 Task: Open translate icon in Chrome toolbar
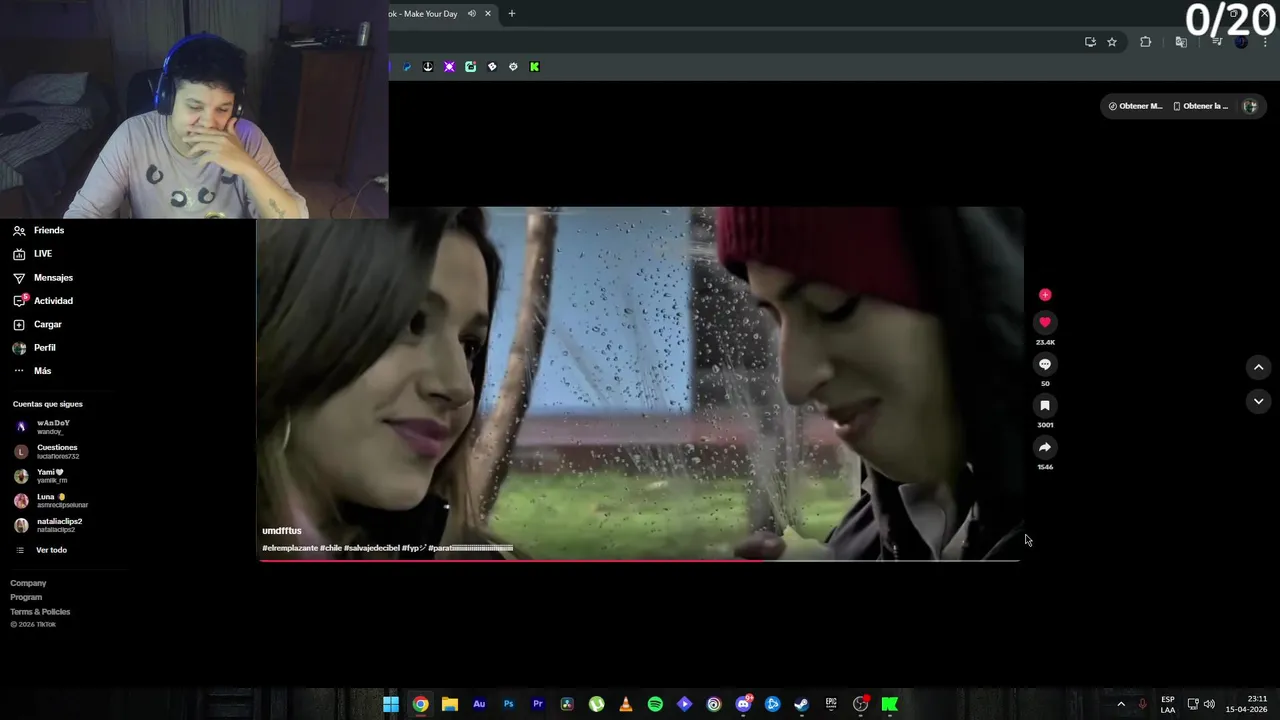pyautogui.click(x=1181, y=42)
